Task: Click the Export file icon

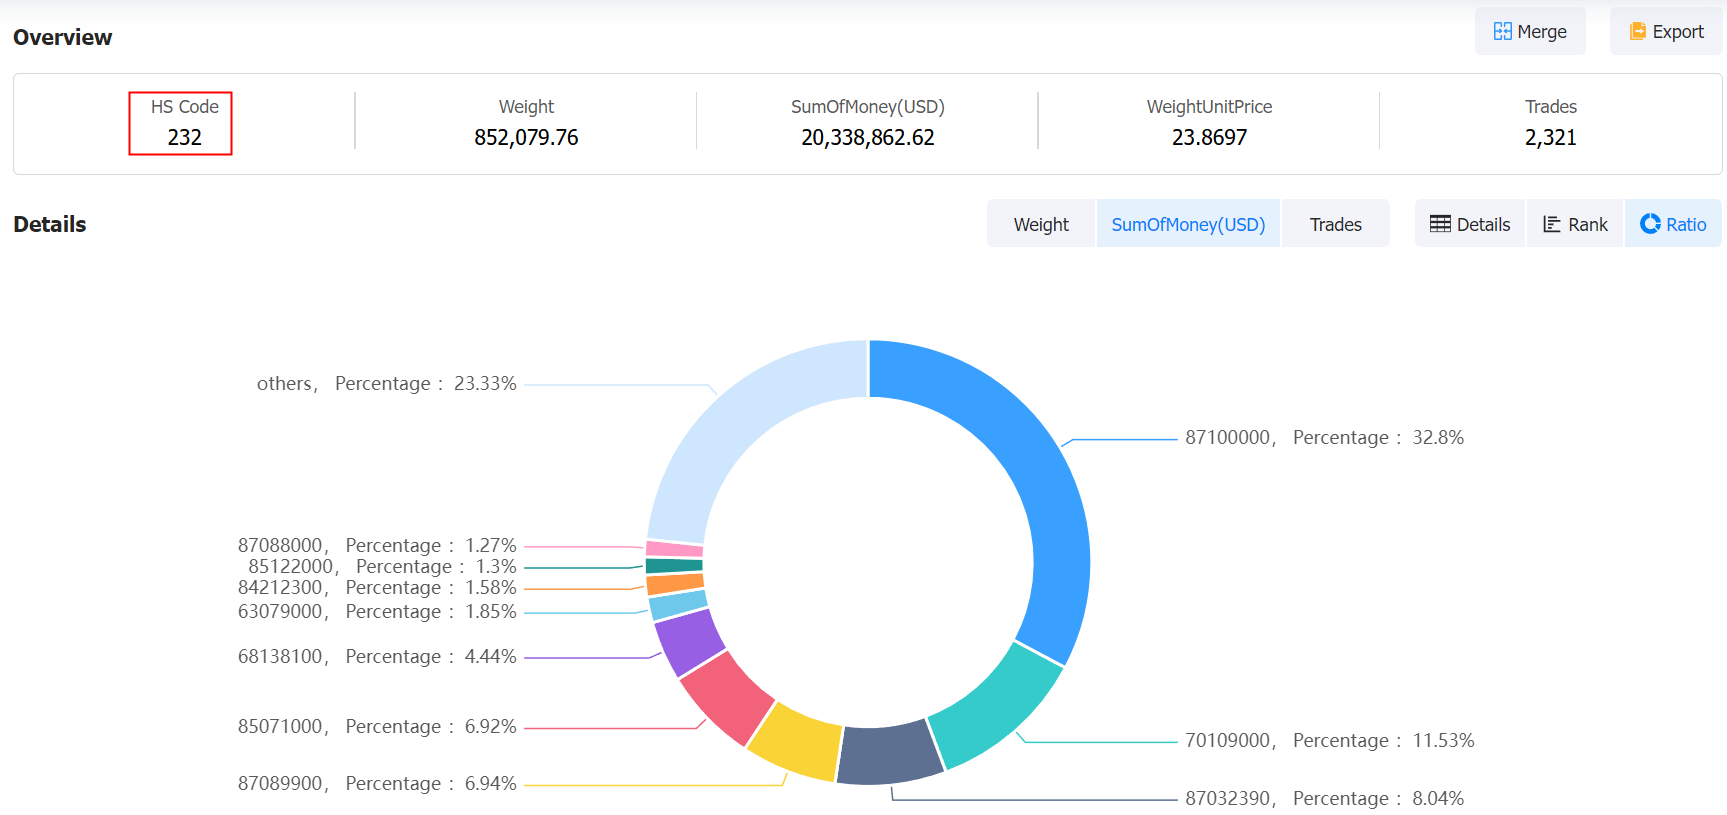Action: [1638, 31]
